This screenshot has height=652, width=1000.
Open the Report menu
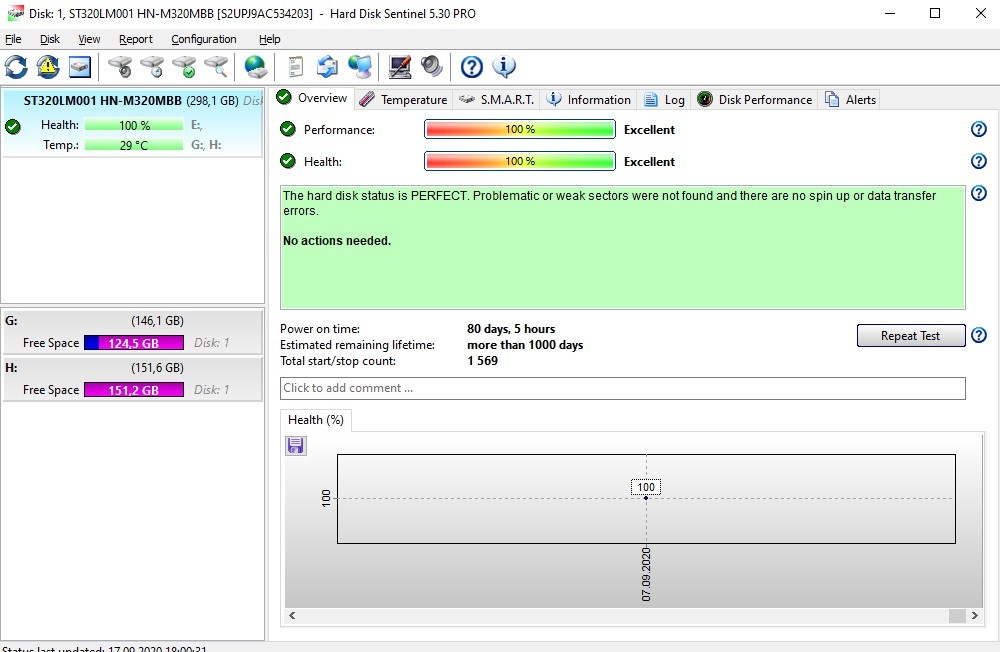click(136, 39)
